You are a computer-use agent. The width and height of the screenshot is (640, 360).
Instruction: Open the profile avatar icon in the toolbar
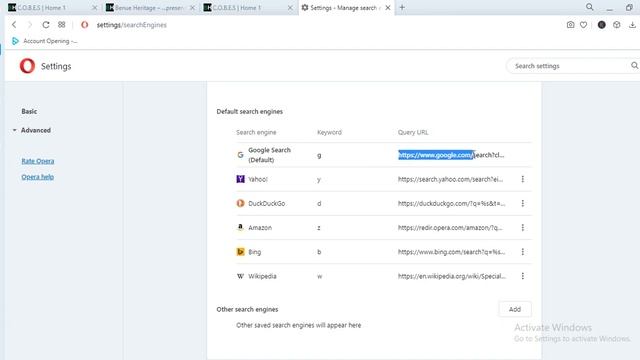coord(602,25)
